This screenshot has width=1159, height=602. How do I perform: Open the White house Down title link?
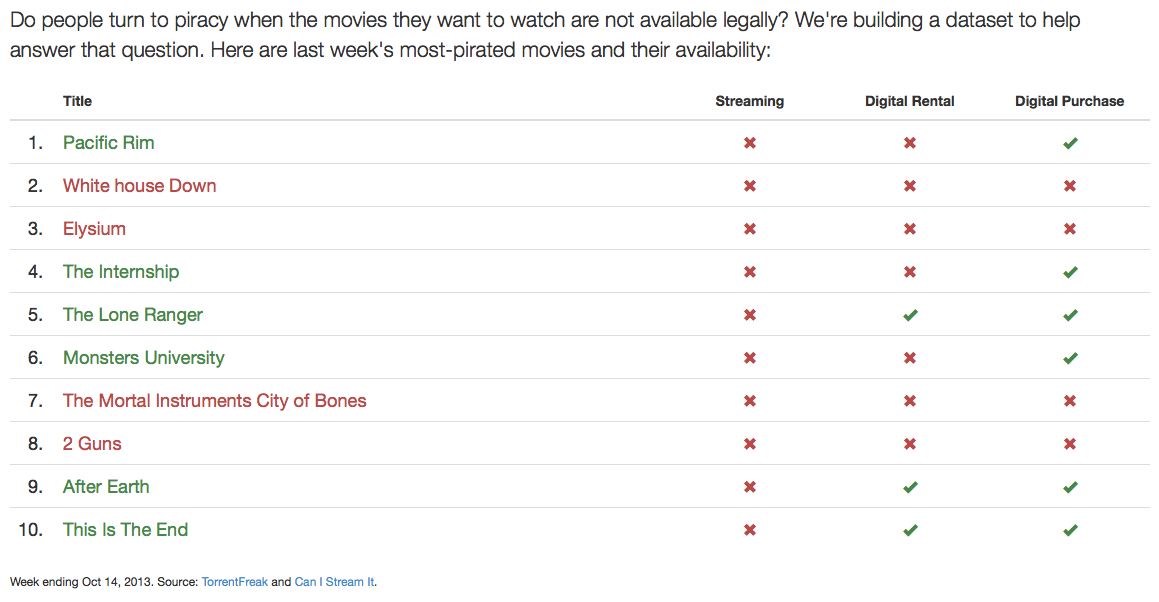(x=139, y=186)
